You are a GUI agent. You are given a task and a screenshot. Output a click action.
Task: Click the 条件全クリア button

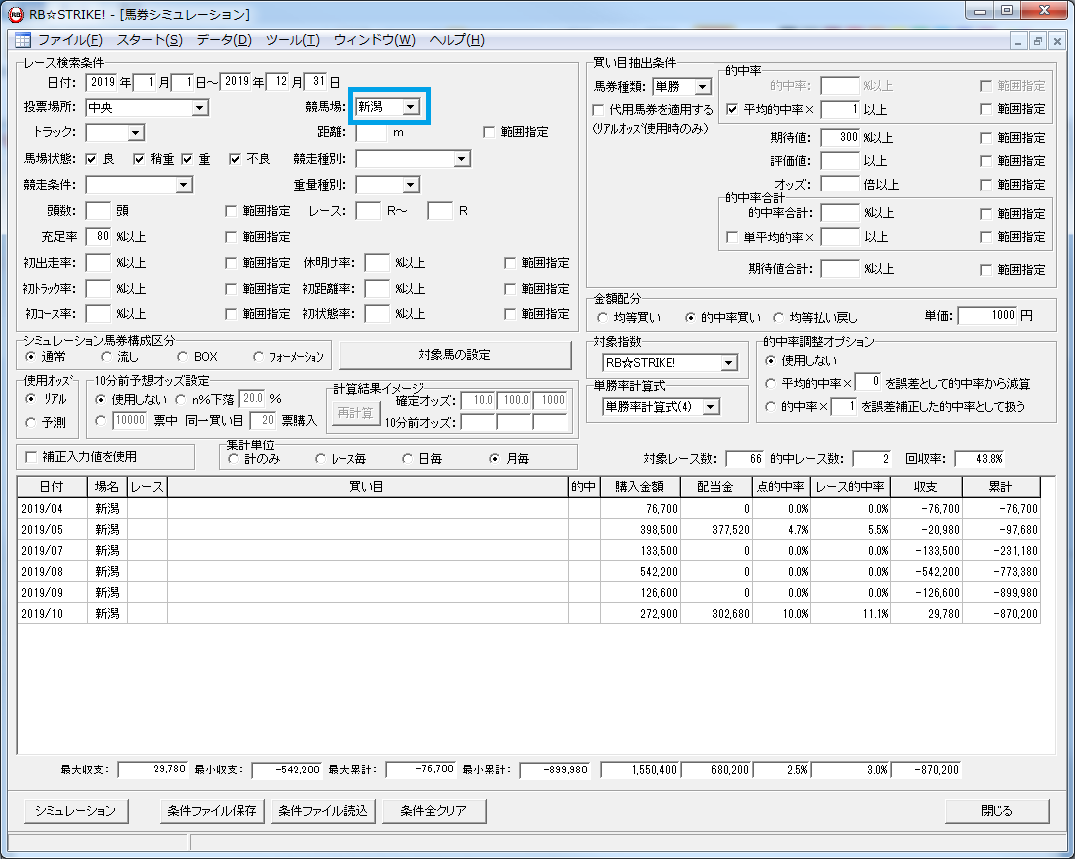[434, 811]
